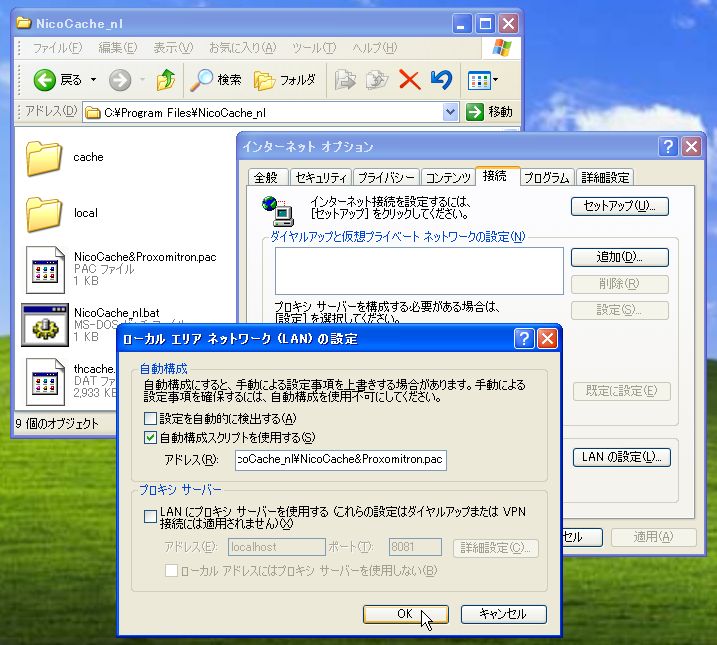Image resolution: width=717 pixels, height=645 pixels.
Task: Open the File (ファイル) menu
Action: click(x=57, y=48)
